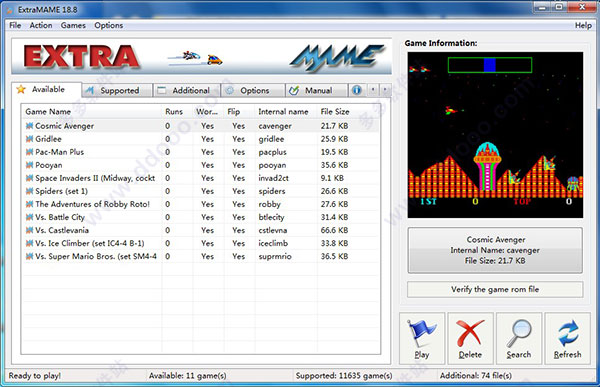Click tab strip right scroll arrow
The image size is (600, 387).
(x=385, y=90)
